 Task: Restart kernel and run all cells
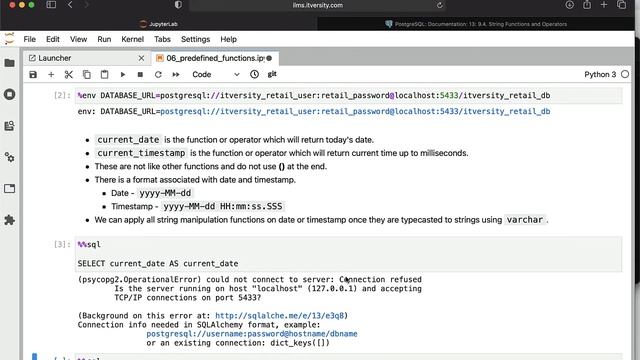tap(176, 74)
